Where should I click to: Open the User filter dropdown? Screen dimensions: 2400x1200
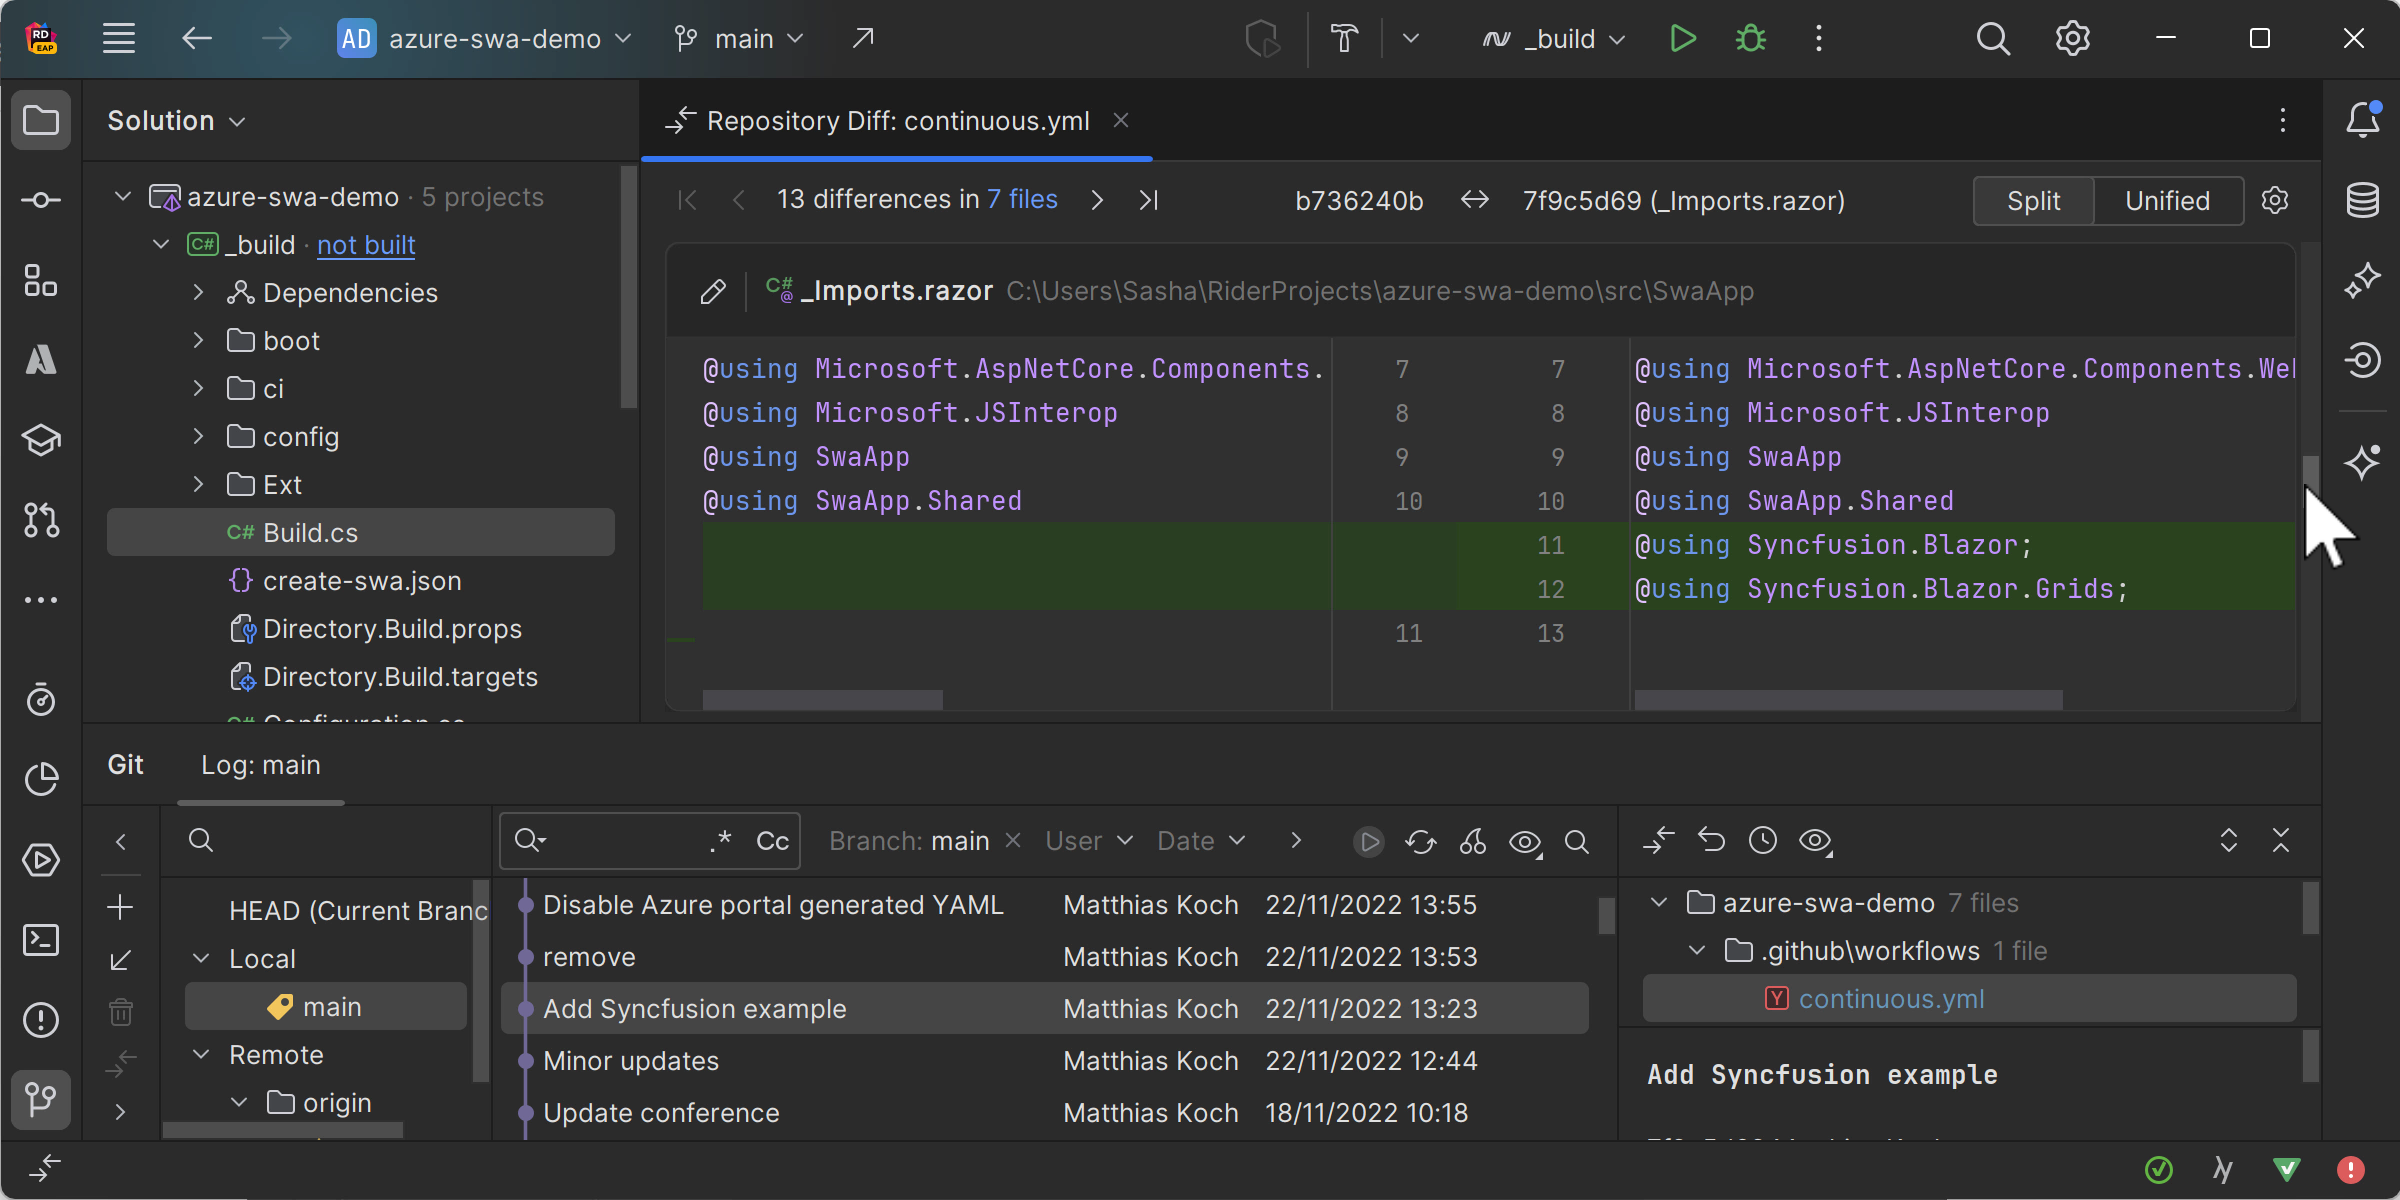click(1089, 841)
